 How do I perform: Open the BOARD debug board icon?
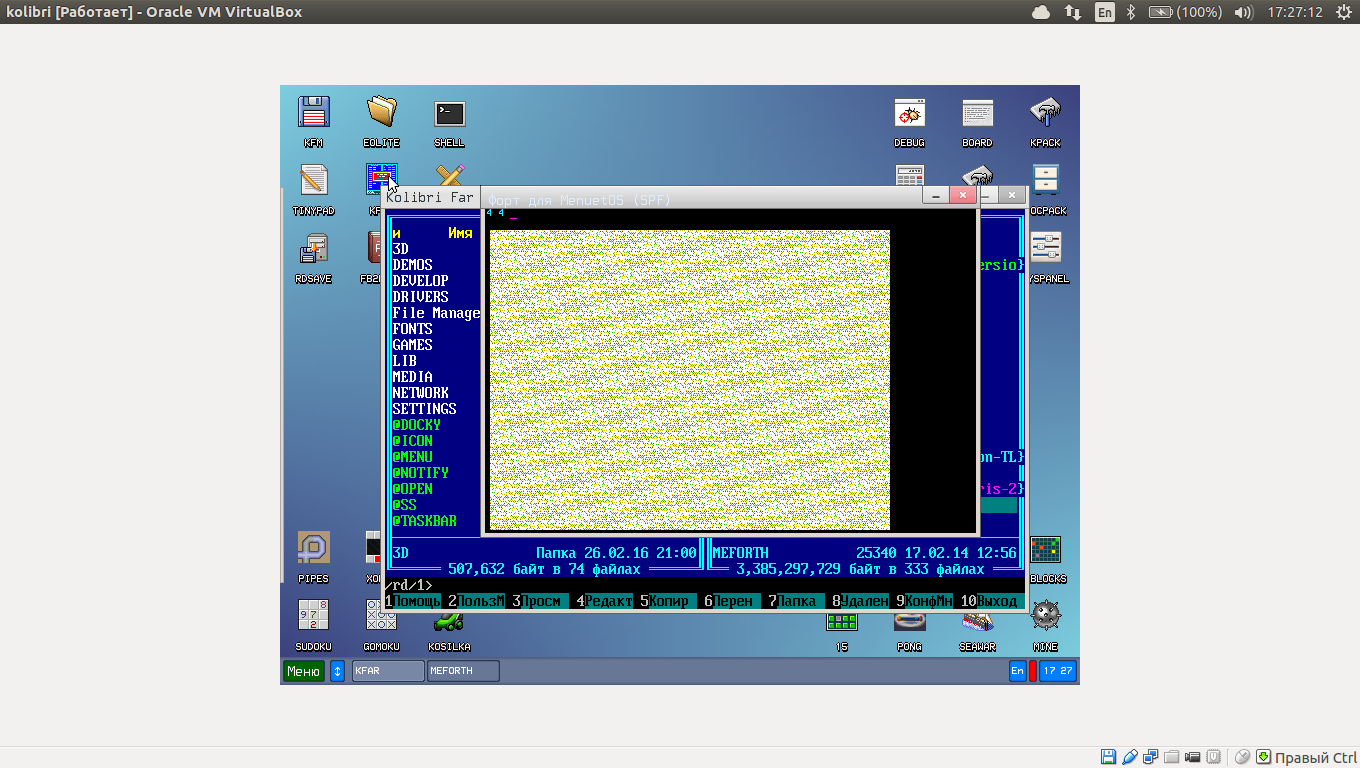977,113
